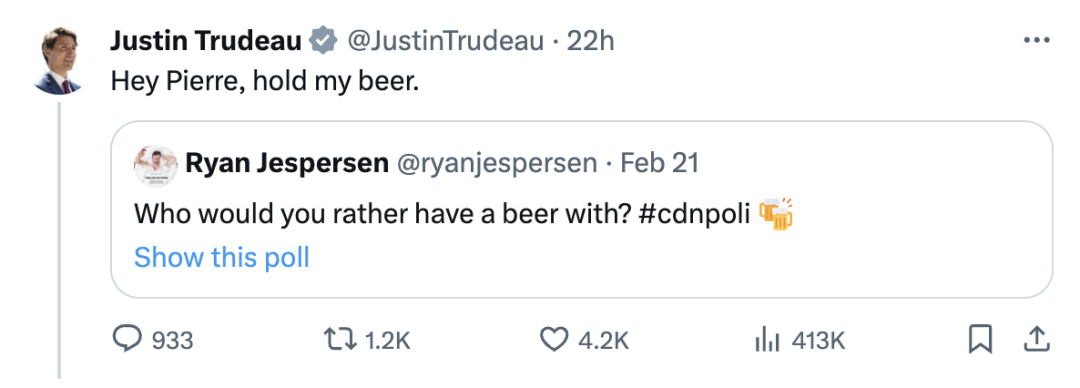Open Ryan Jespersen's small avatar in quoted tweet
This screenshot has width=1080, height=388.
[x=156, y=166]
